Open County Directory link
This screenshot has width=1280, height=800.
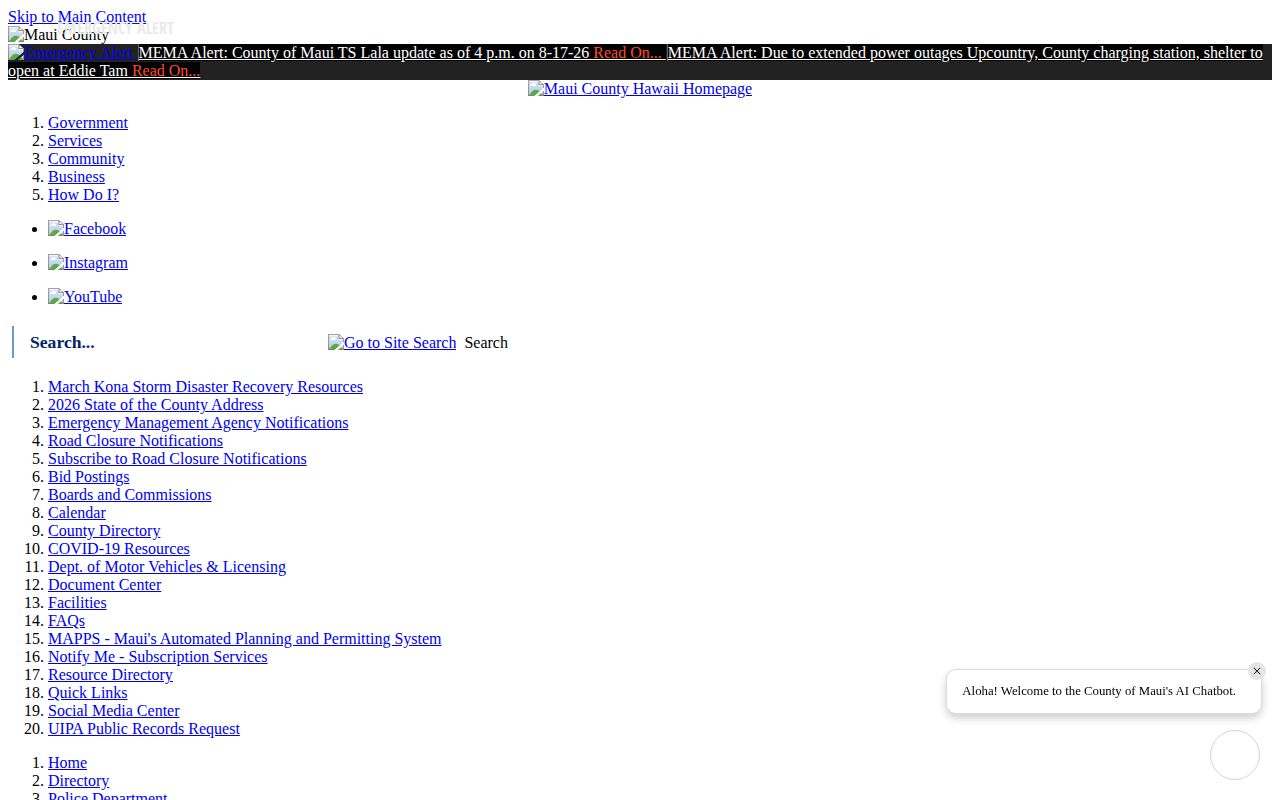click(104, 531)
